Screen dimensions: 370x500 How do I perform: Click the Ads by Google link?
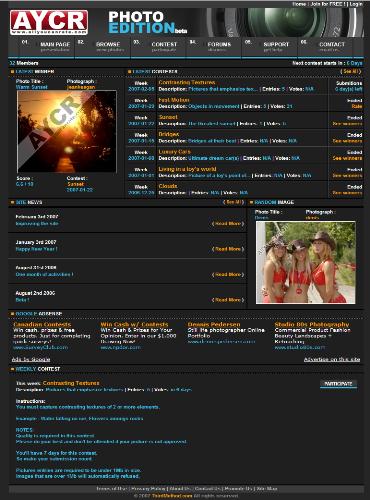(x=31, y=359)
